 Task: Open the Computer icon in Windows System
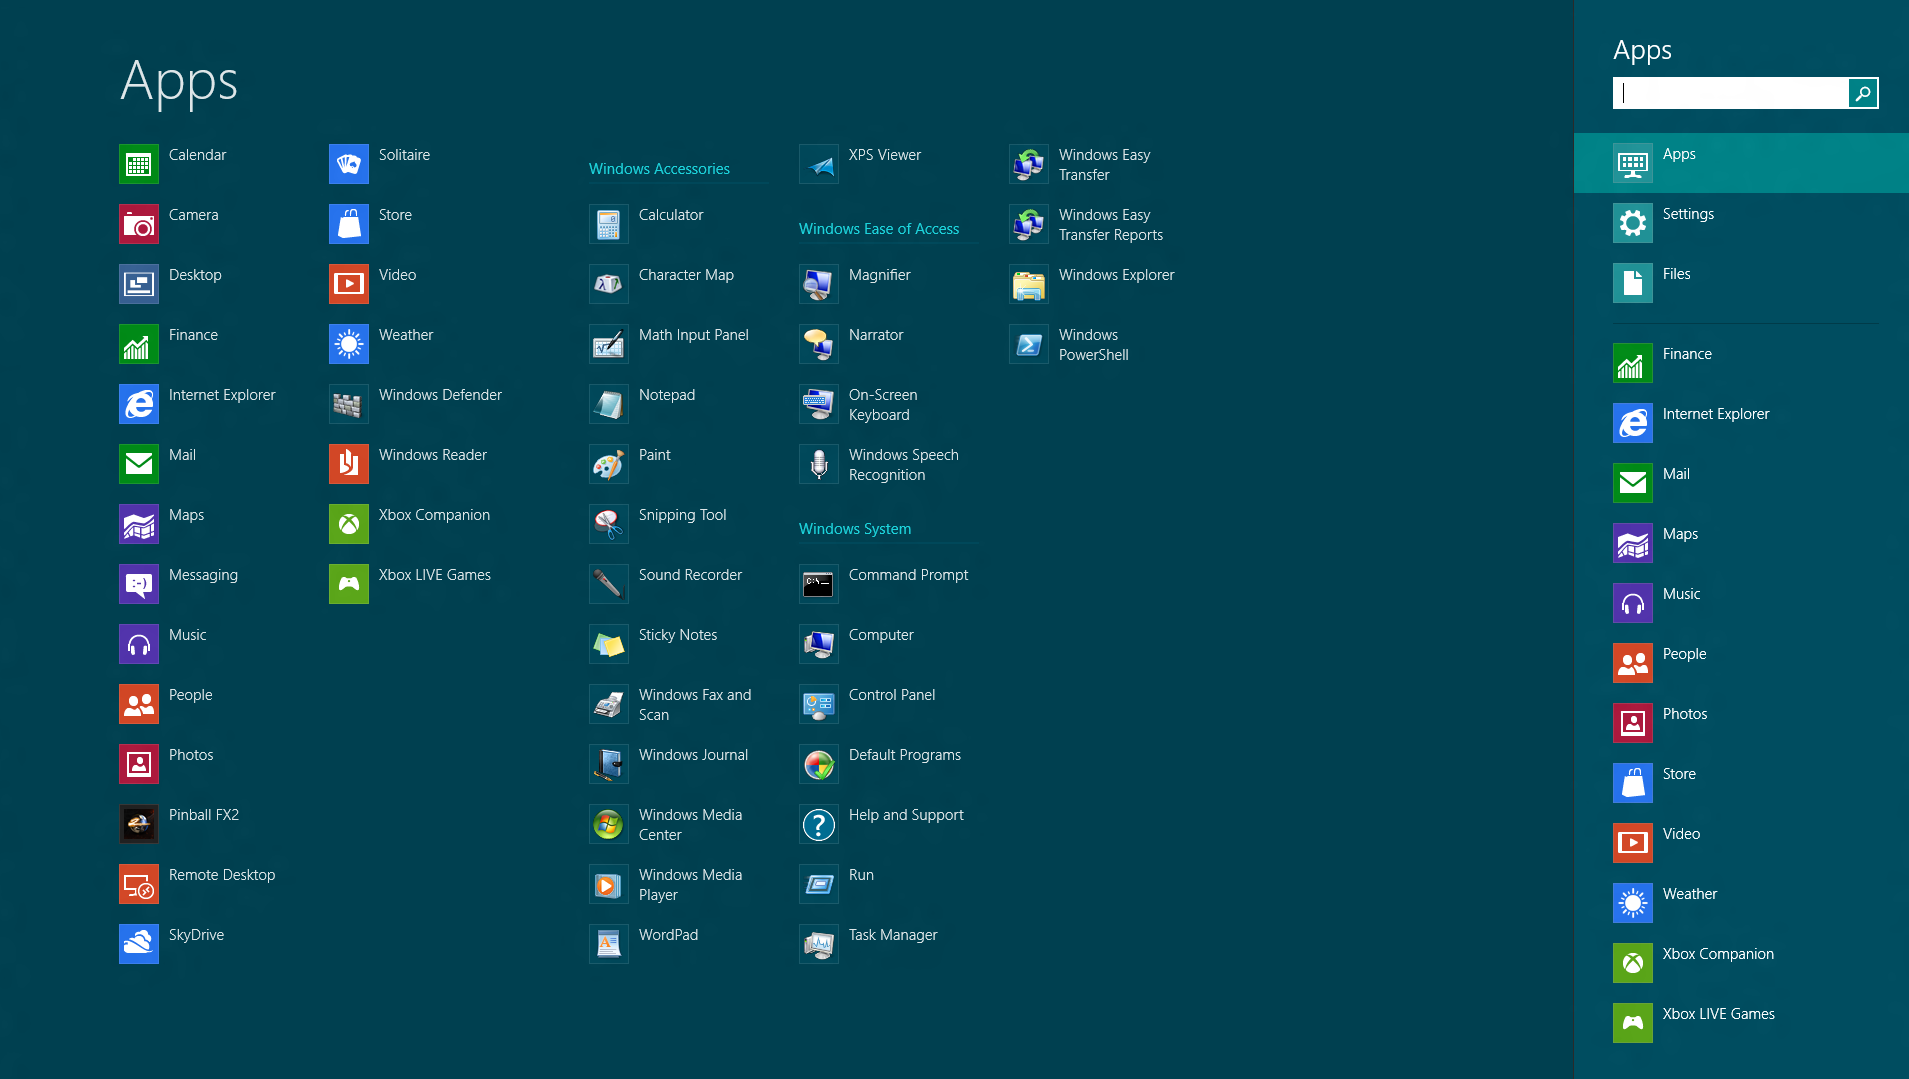pos(818,644)
